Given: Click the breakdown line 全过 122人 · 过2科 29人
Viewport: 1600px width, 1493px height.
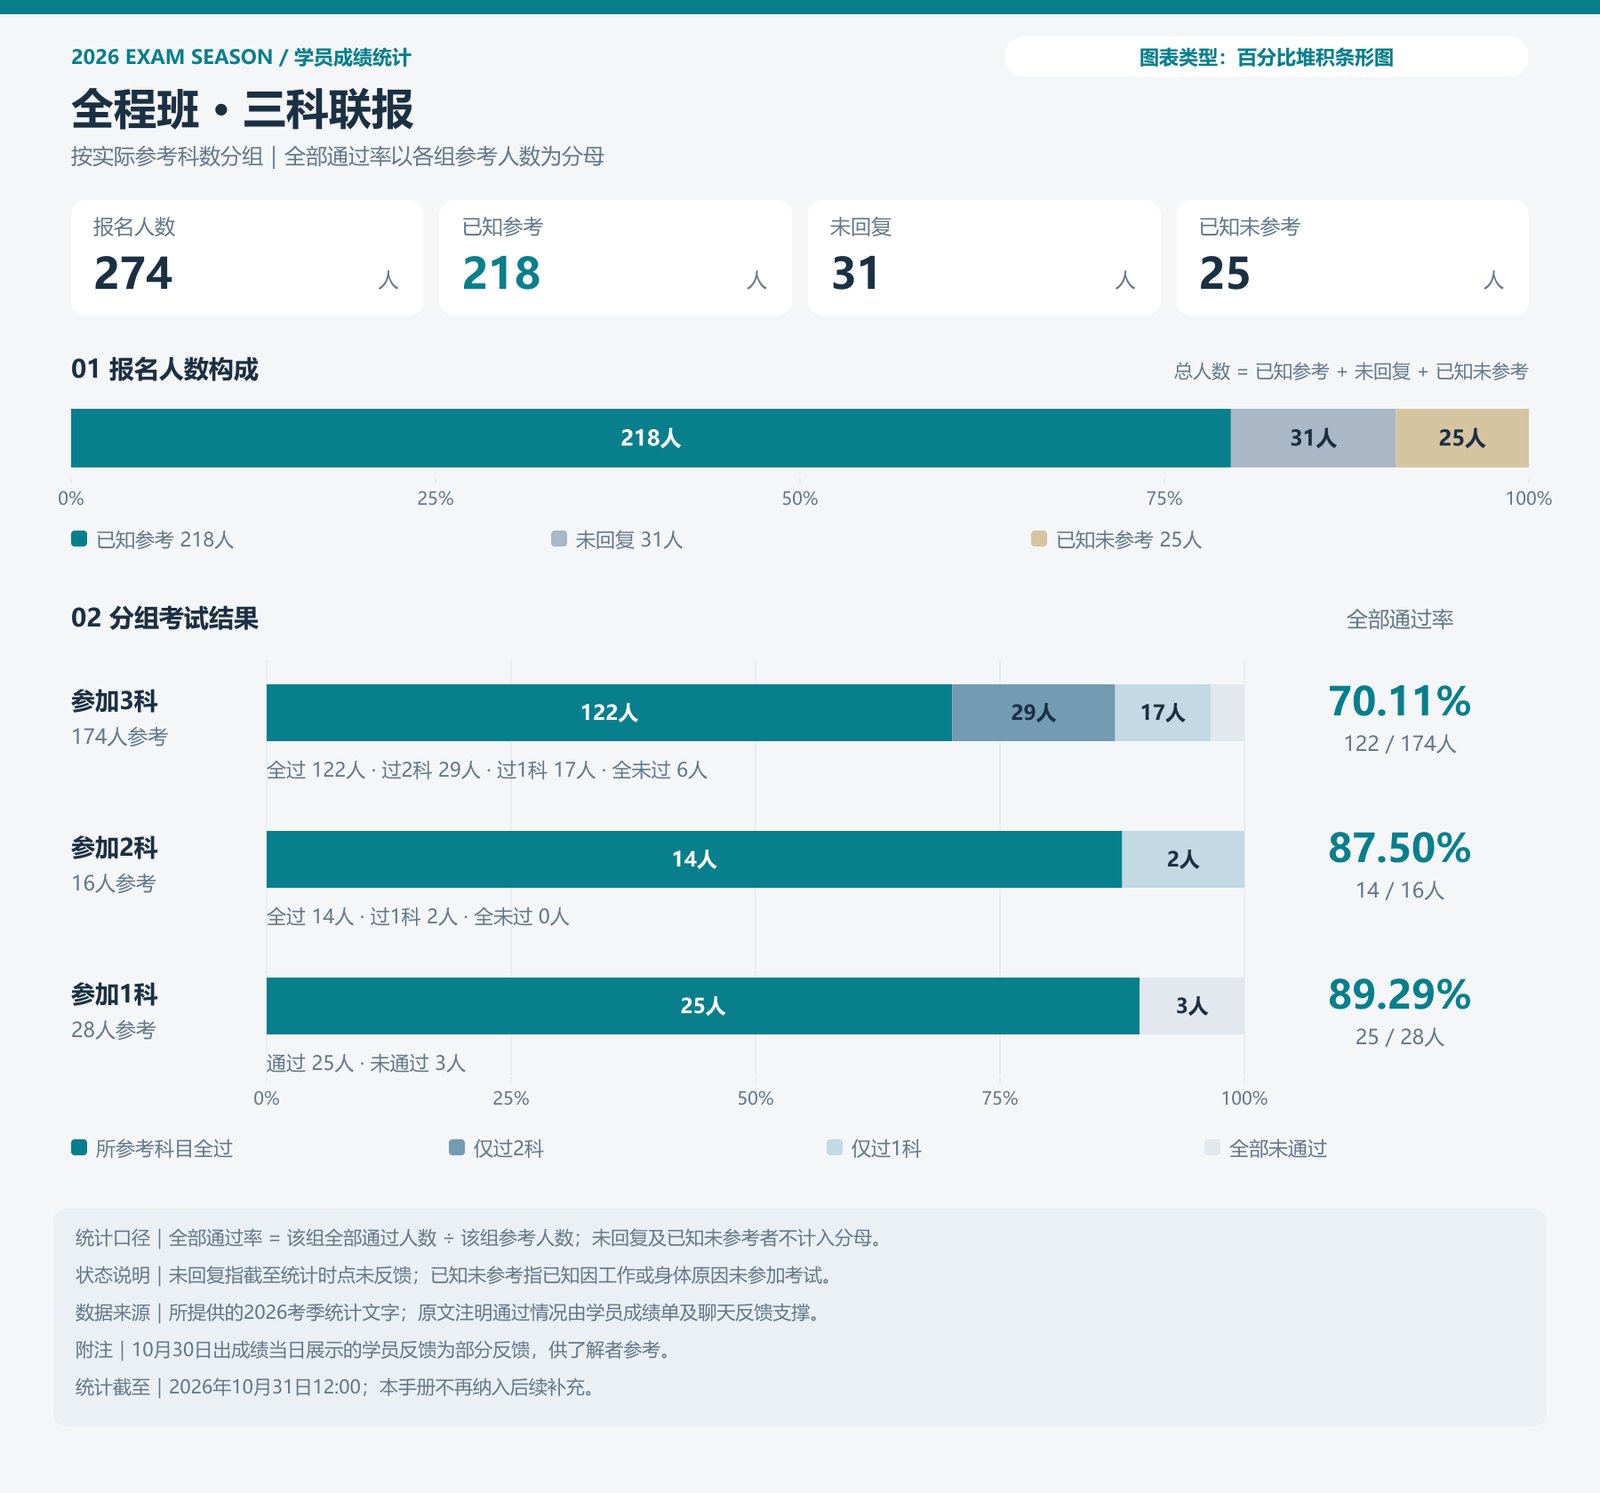Looking at the screenshot, I should [487, 770].
